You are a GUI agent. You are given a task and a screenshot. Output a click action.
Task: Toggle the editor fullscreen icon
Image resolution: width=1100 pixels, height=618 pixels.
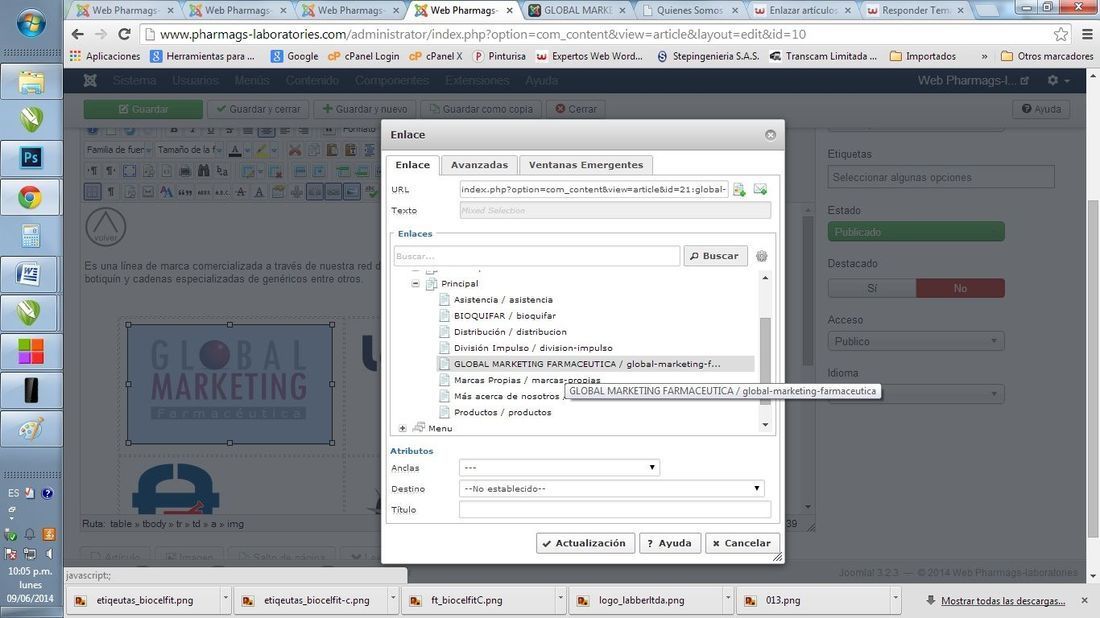coord(129,170)
